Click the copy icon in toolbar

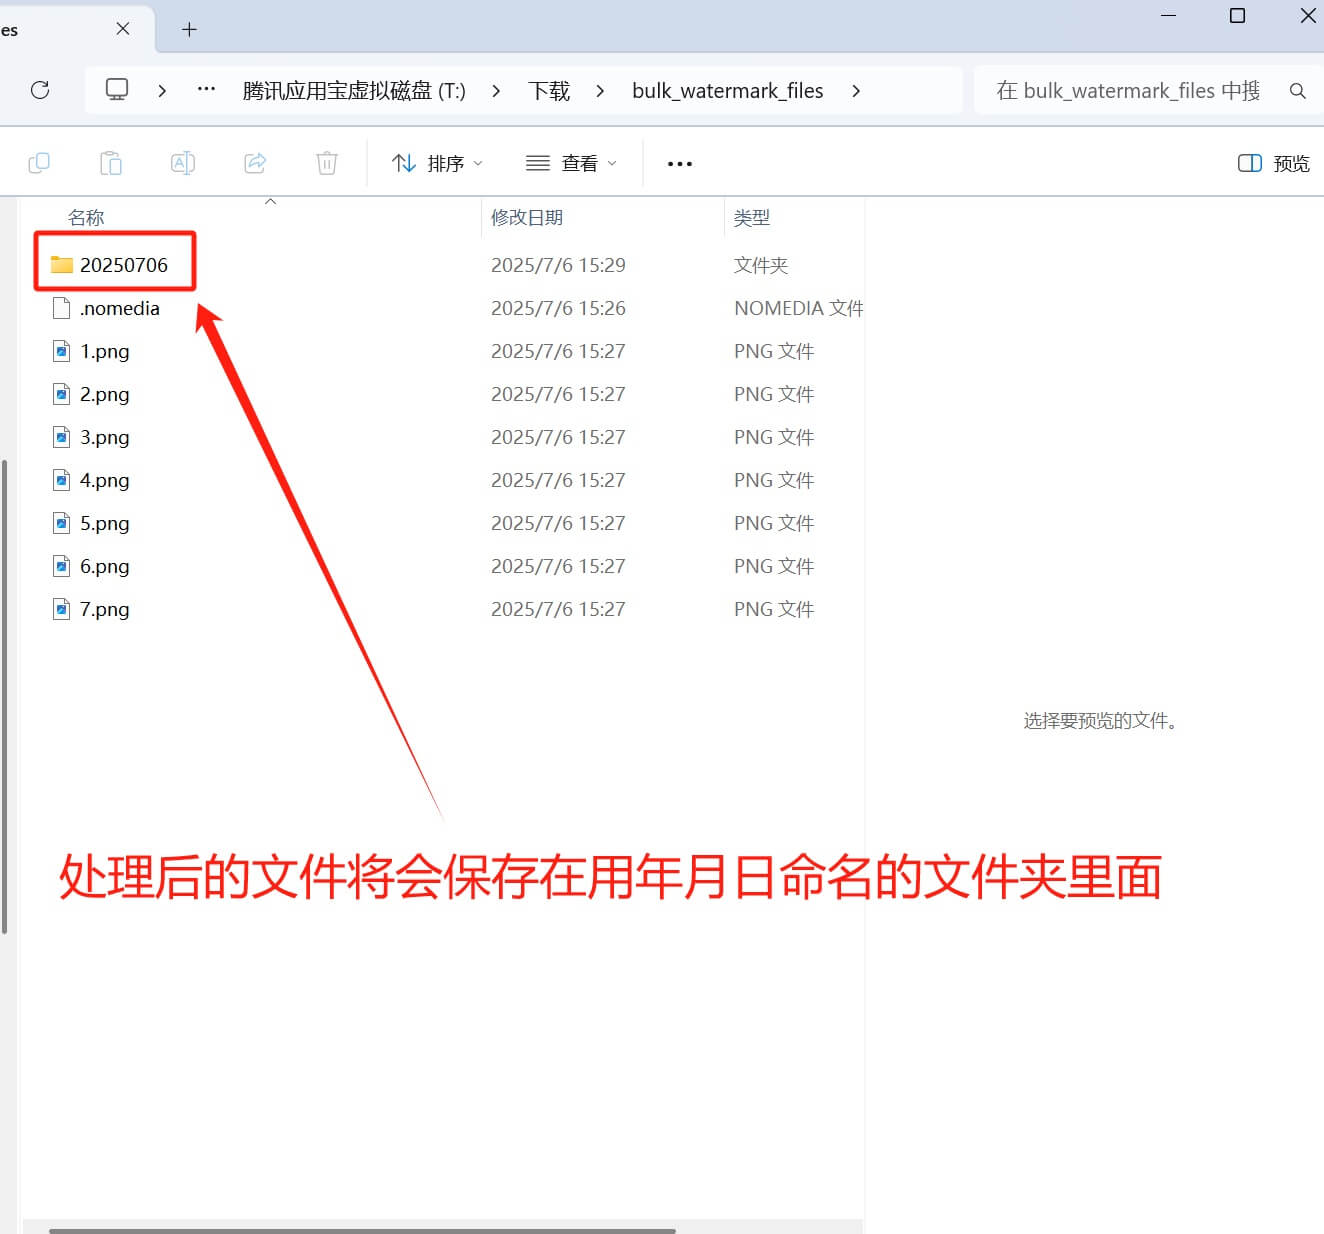click(39, 163)
